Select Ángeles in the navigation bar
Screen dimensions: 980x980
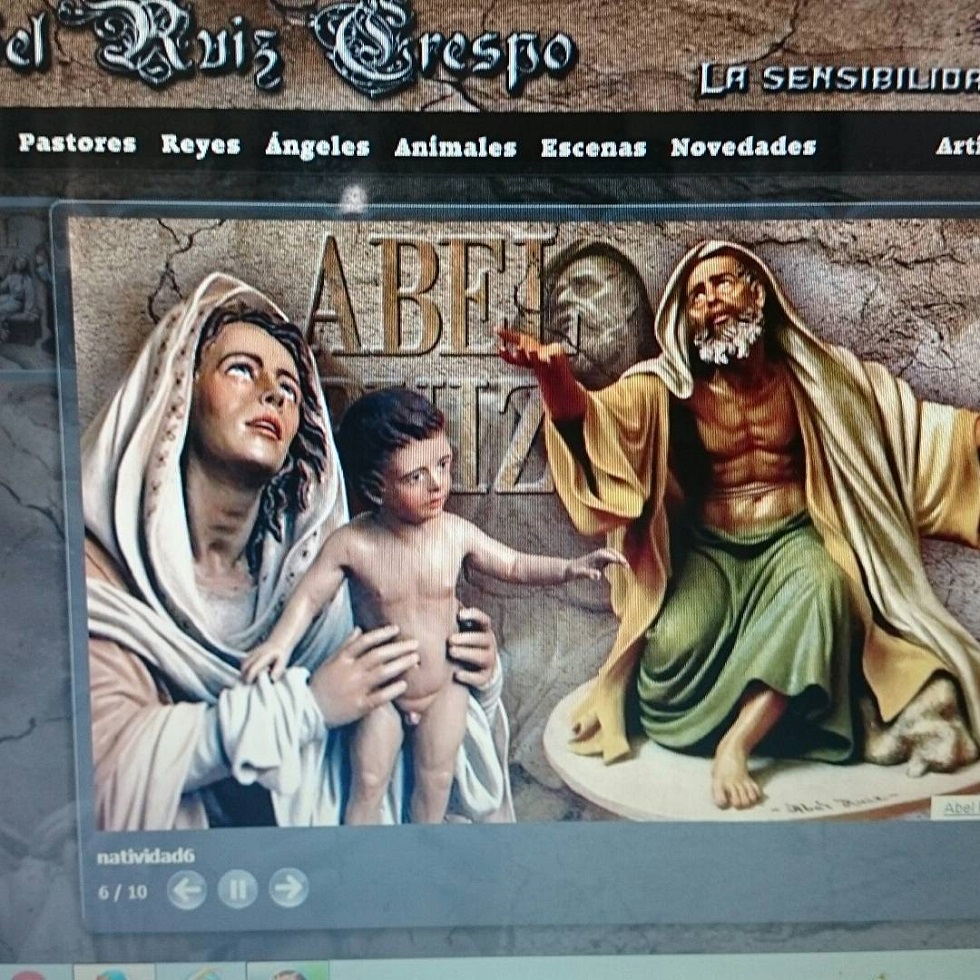pos(317,147)
